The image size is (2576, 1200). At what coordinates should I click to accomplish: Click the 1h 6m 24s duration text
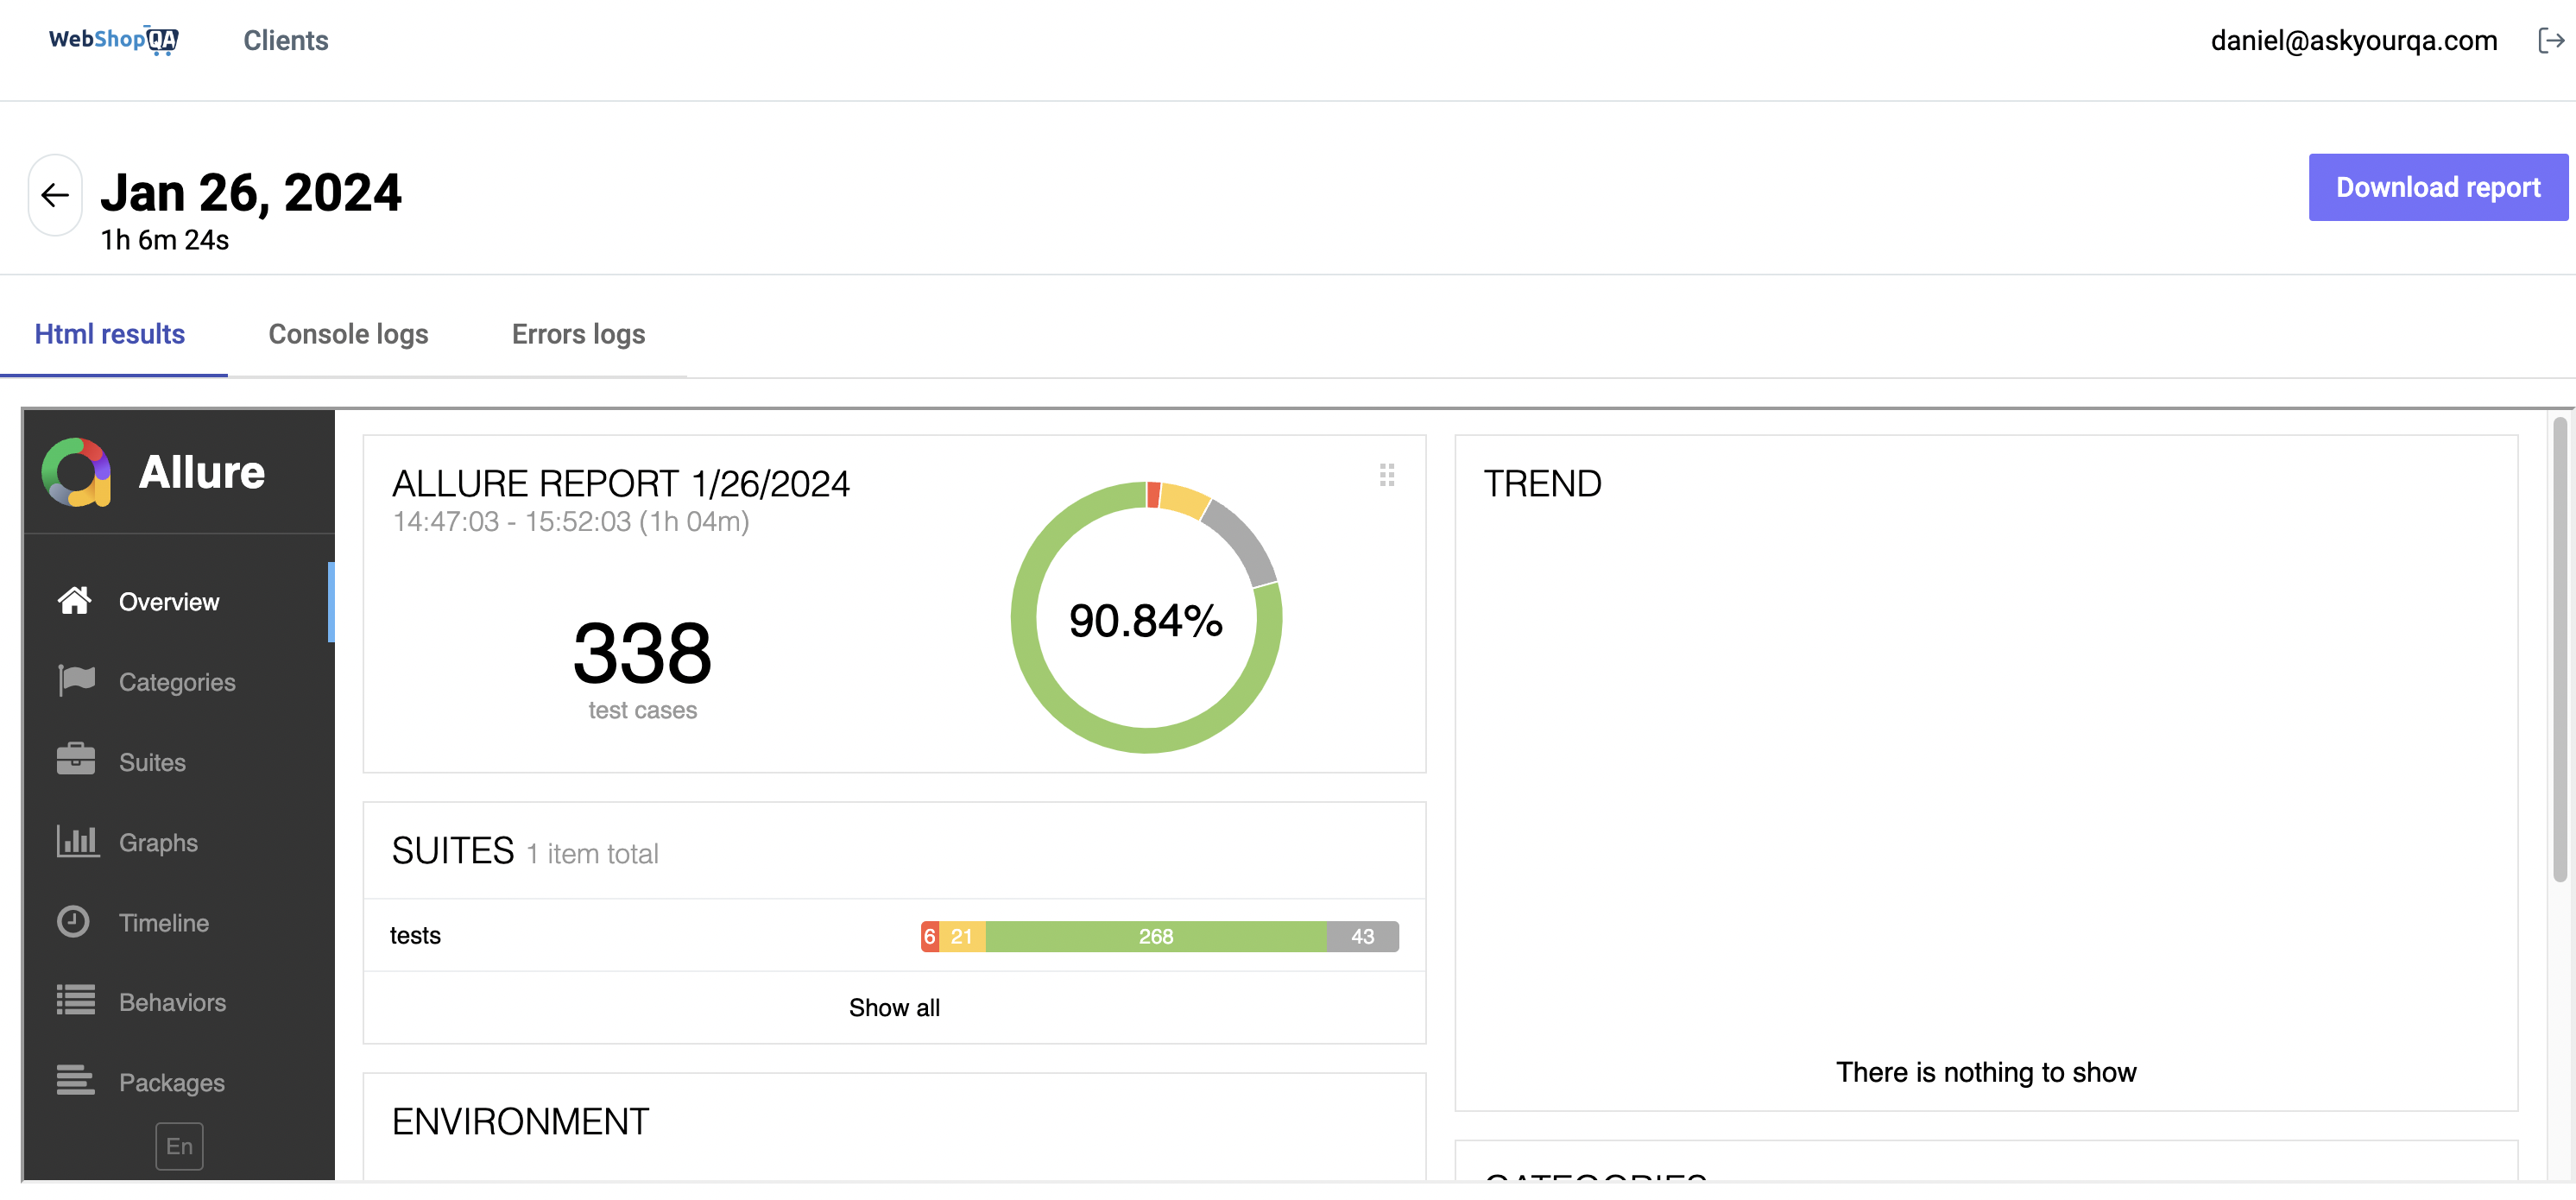(165, 240)
